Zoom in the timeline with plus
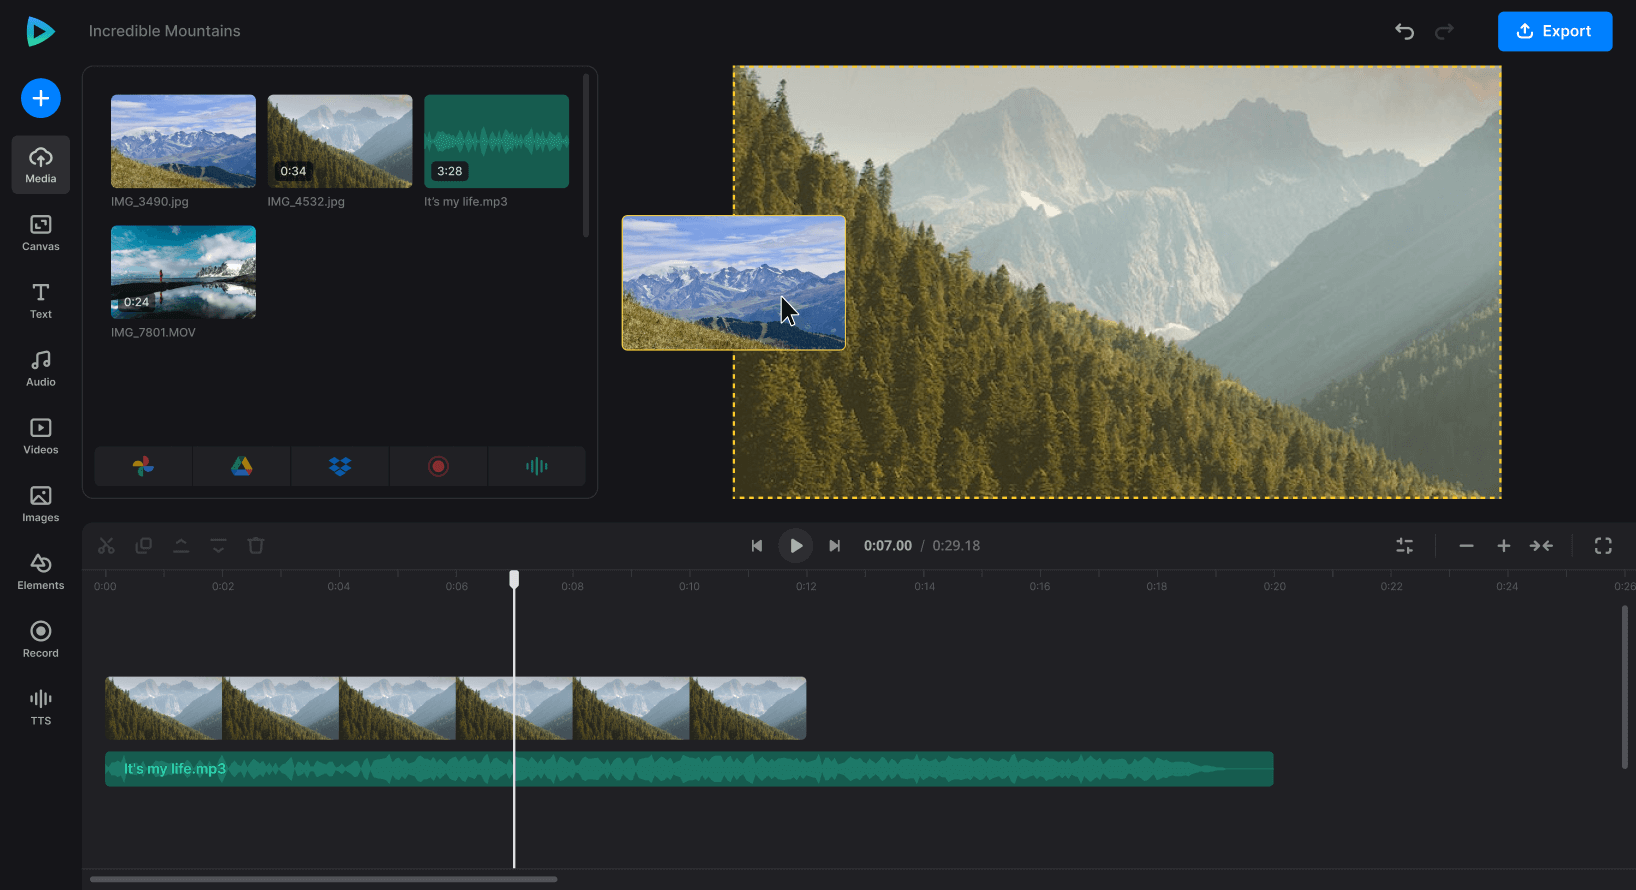The image size is (1636, 890). pos(1503,546)
